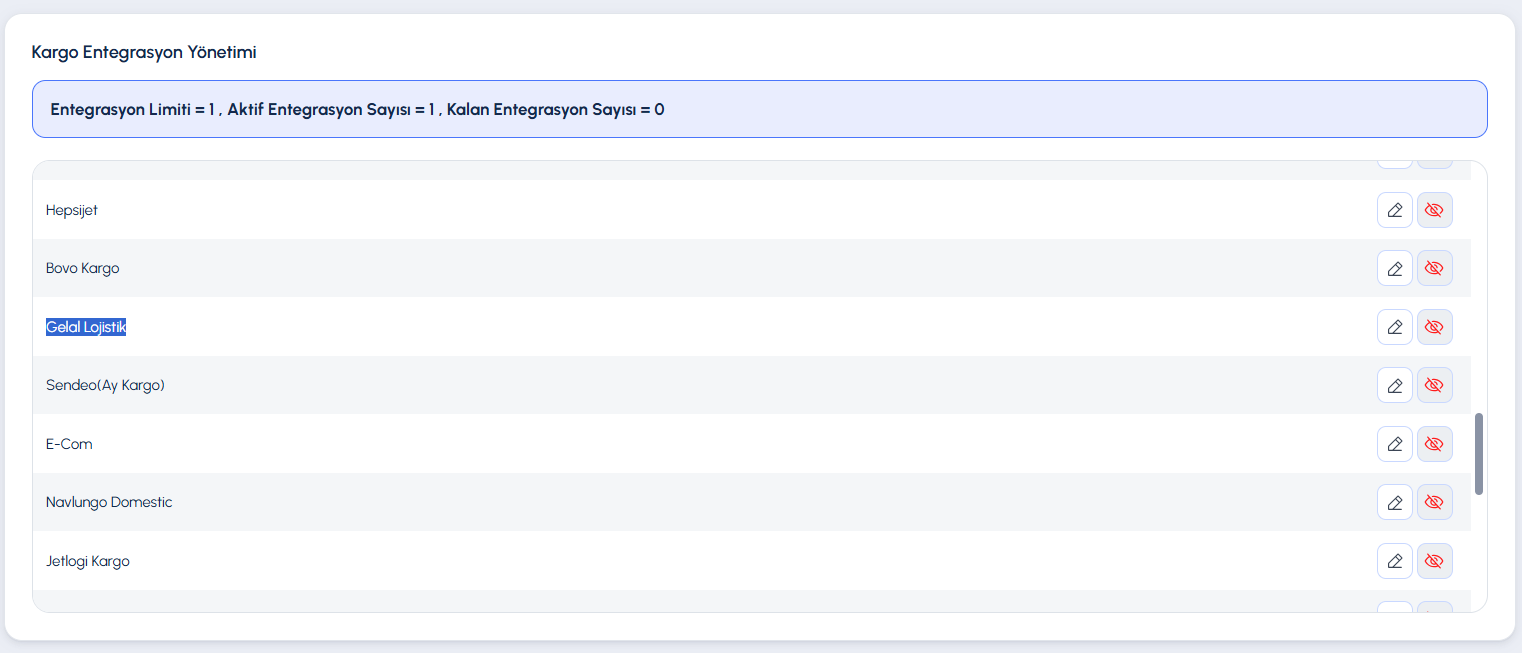Select the Hepsijet row name
The image size is (1522, 653).
pos(72,210)
